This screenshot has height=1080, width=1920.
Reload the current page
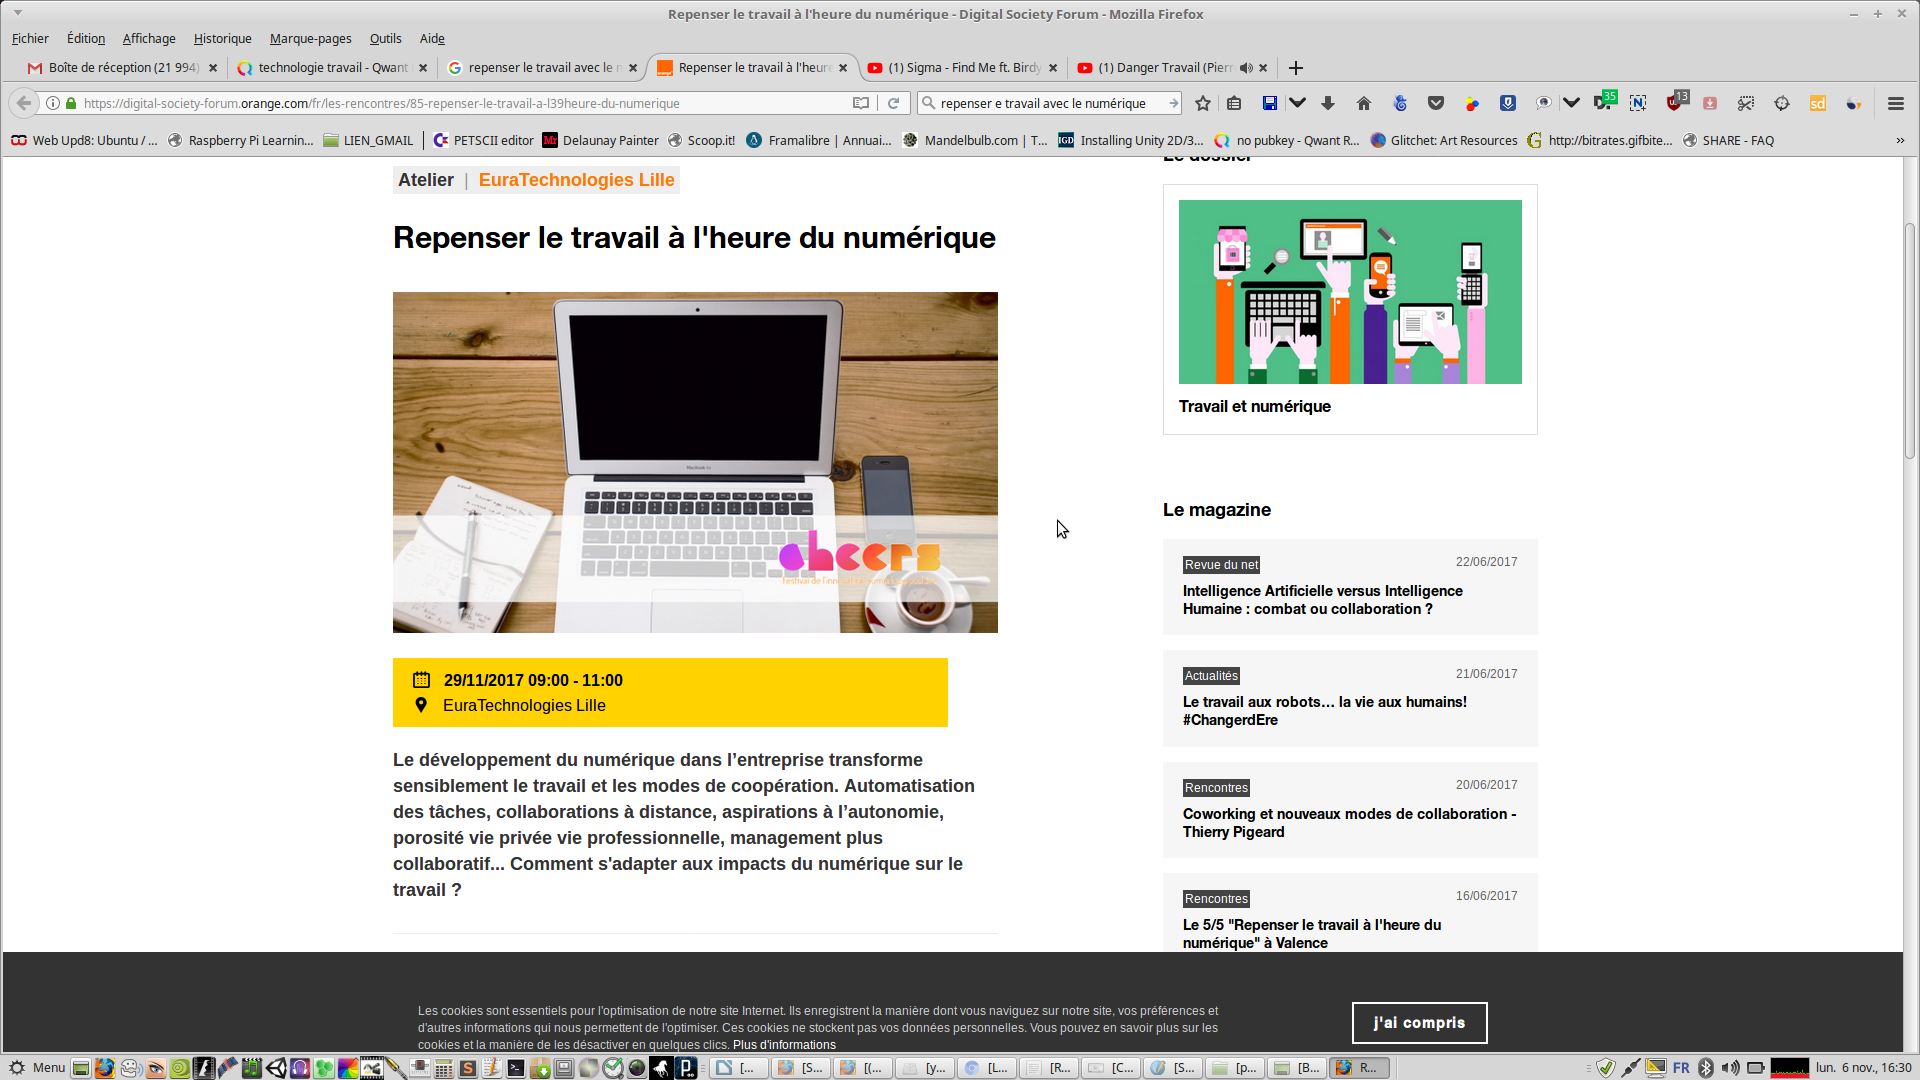pos(894,103)
